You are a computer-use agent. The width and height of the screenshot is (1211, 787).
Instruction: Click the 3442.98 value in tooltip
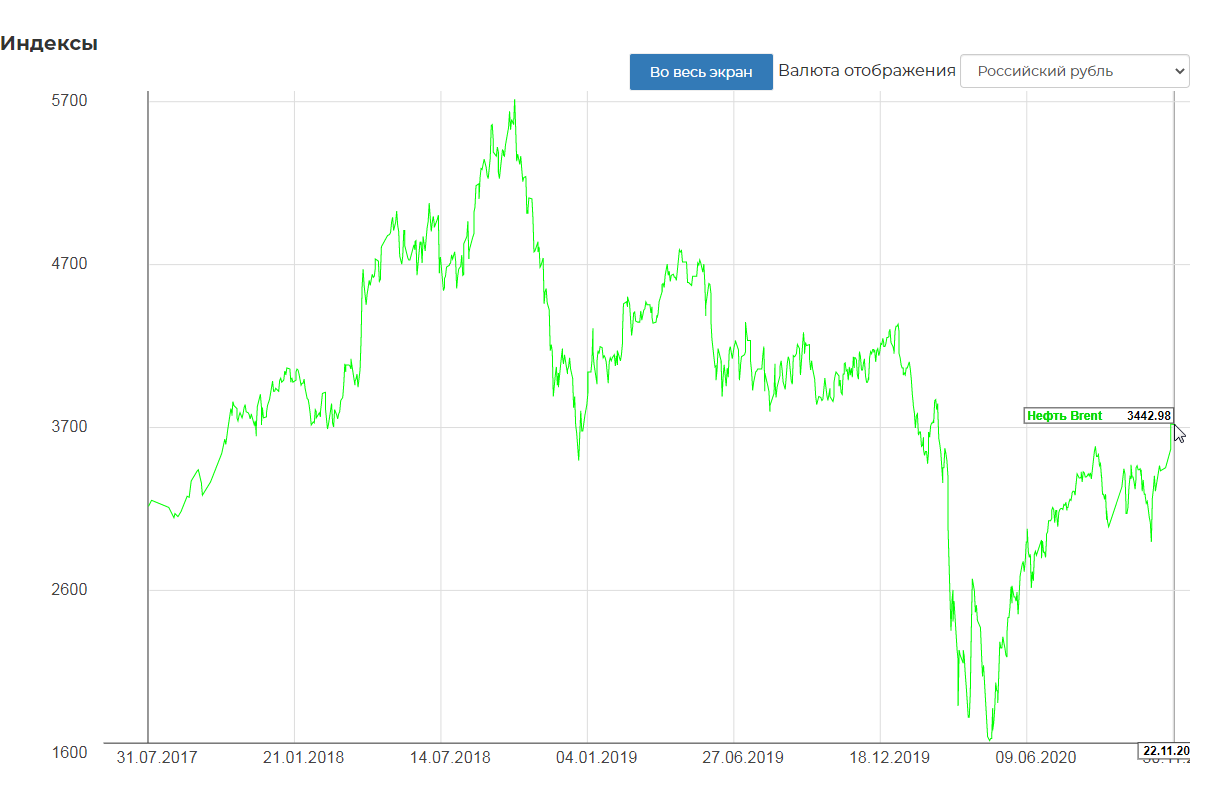pos(1149,416)
